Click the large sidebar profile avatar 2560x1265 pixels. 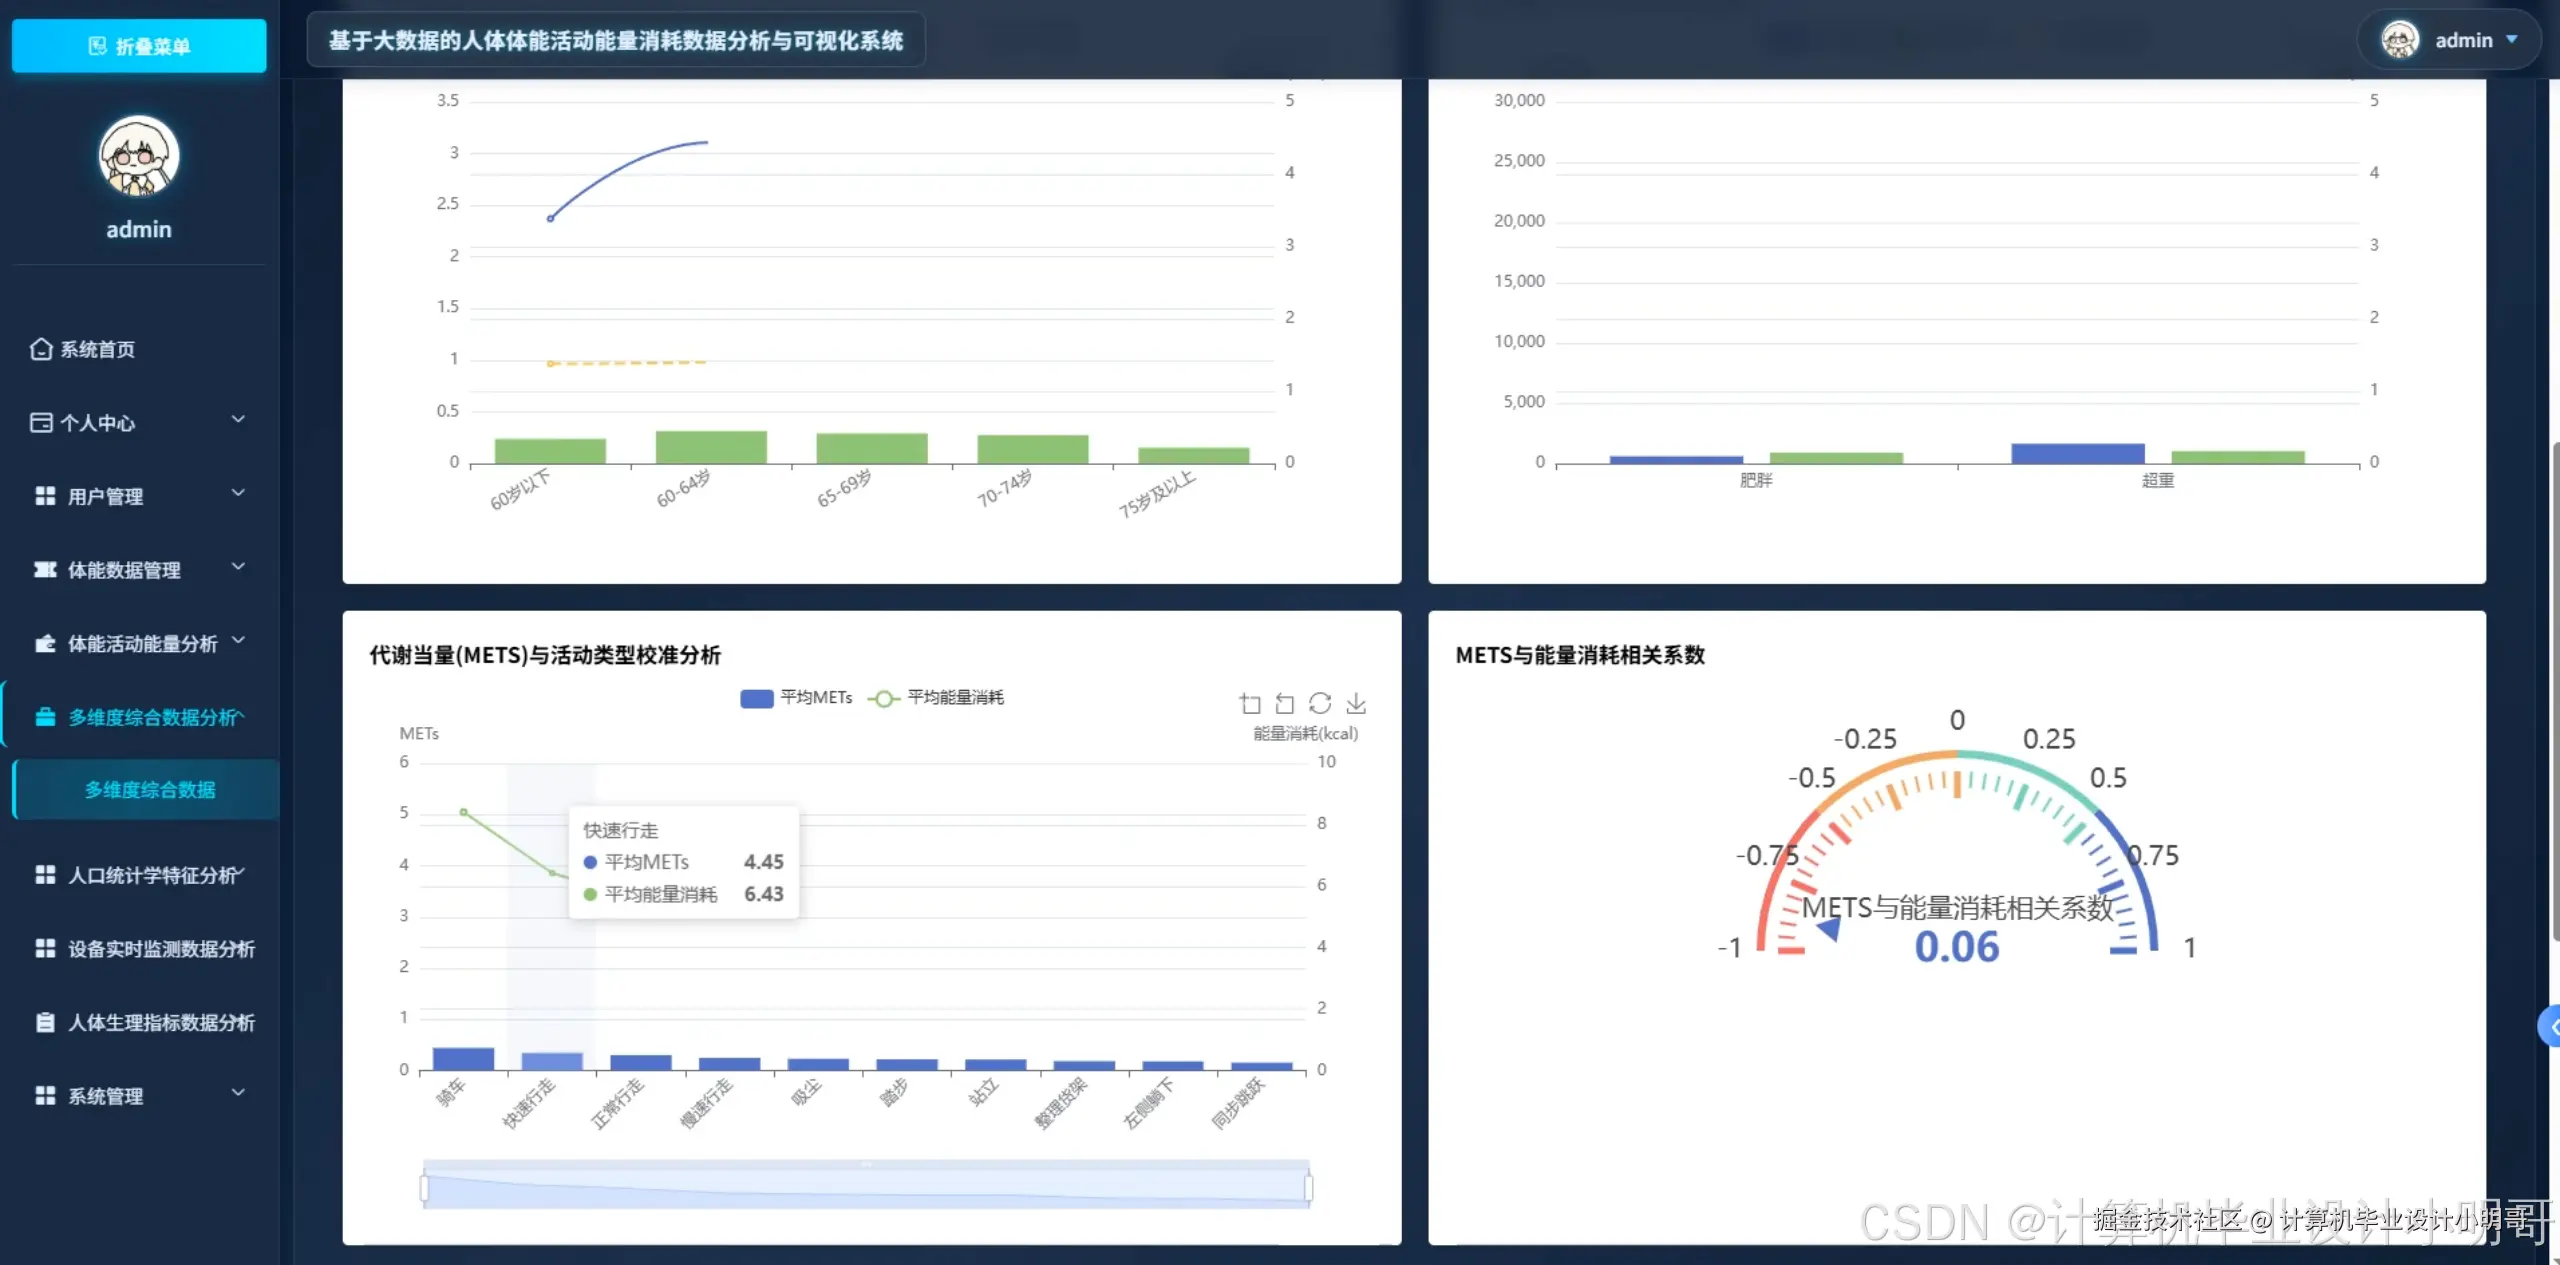click(x=139, y=157)
